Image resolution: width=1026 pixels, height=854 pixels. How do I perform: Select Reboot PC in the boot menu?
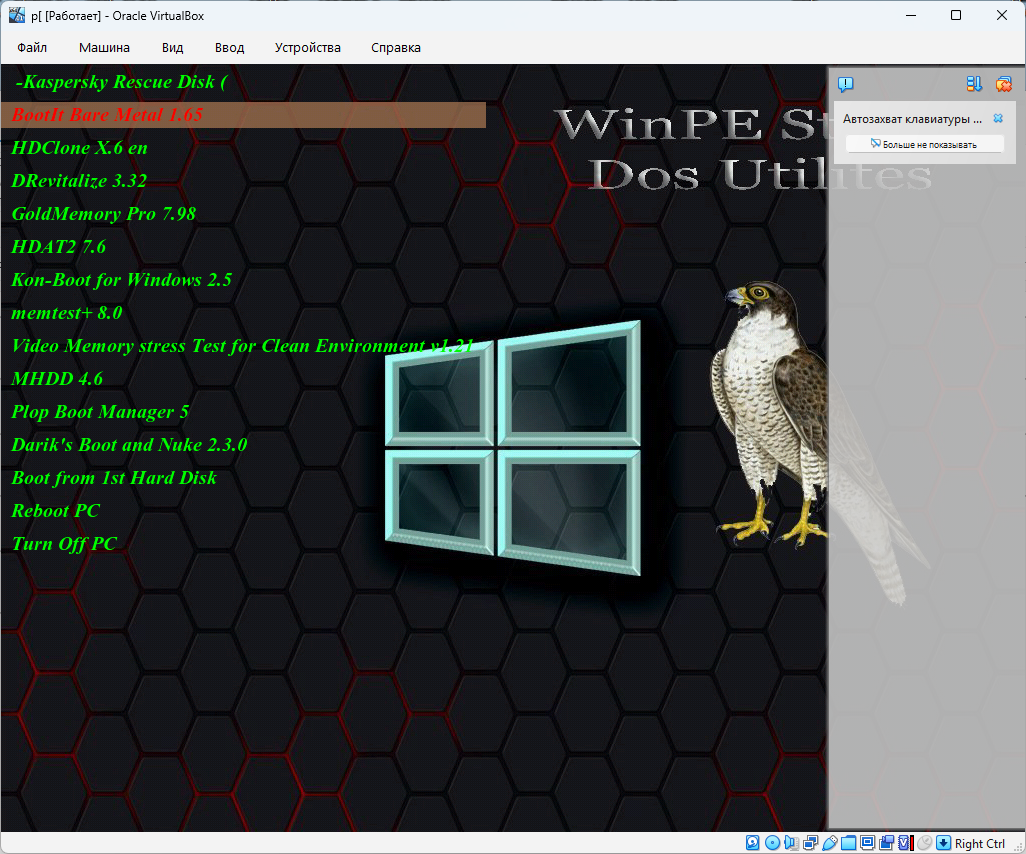click(56, 511)
